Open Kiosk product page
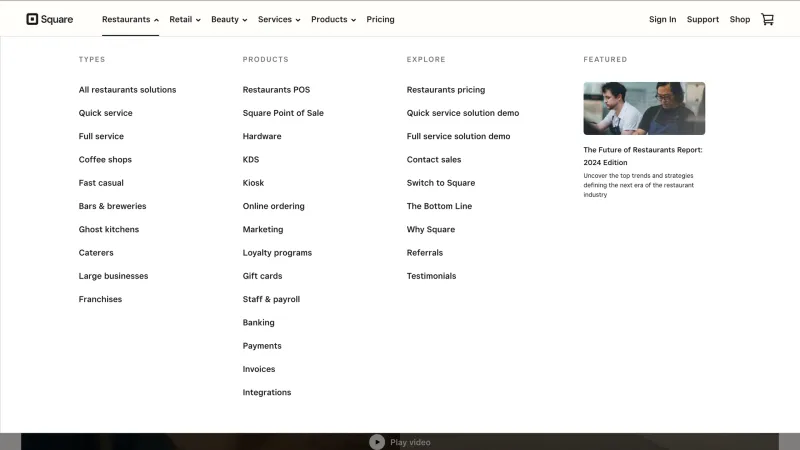Viewport: 800px width, 450px height. [253, 183]
